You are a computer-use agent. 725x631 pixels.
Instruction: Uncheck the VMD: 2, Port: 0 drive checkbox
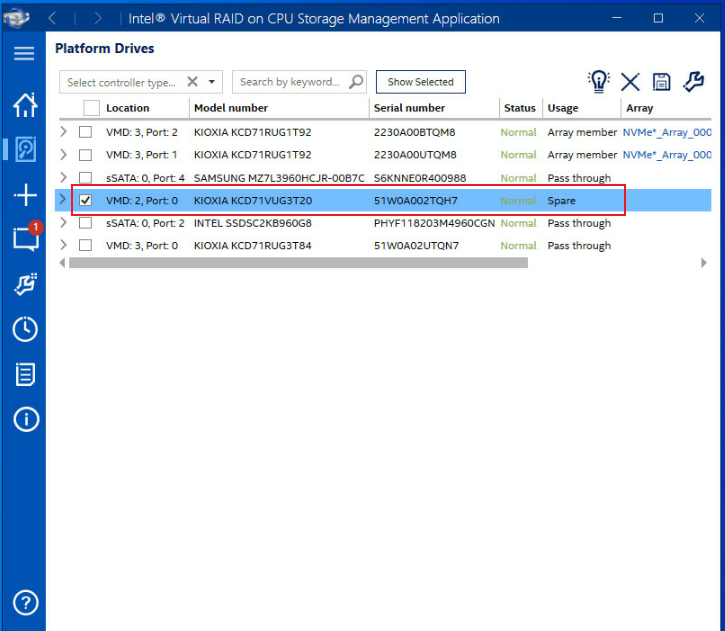click(x=85, y=200)
